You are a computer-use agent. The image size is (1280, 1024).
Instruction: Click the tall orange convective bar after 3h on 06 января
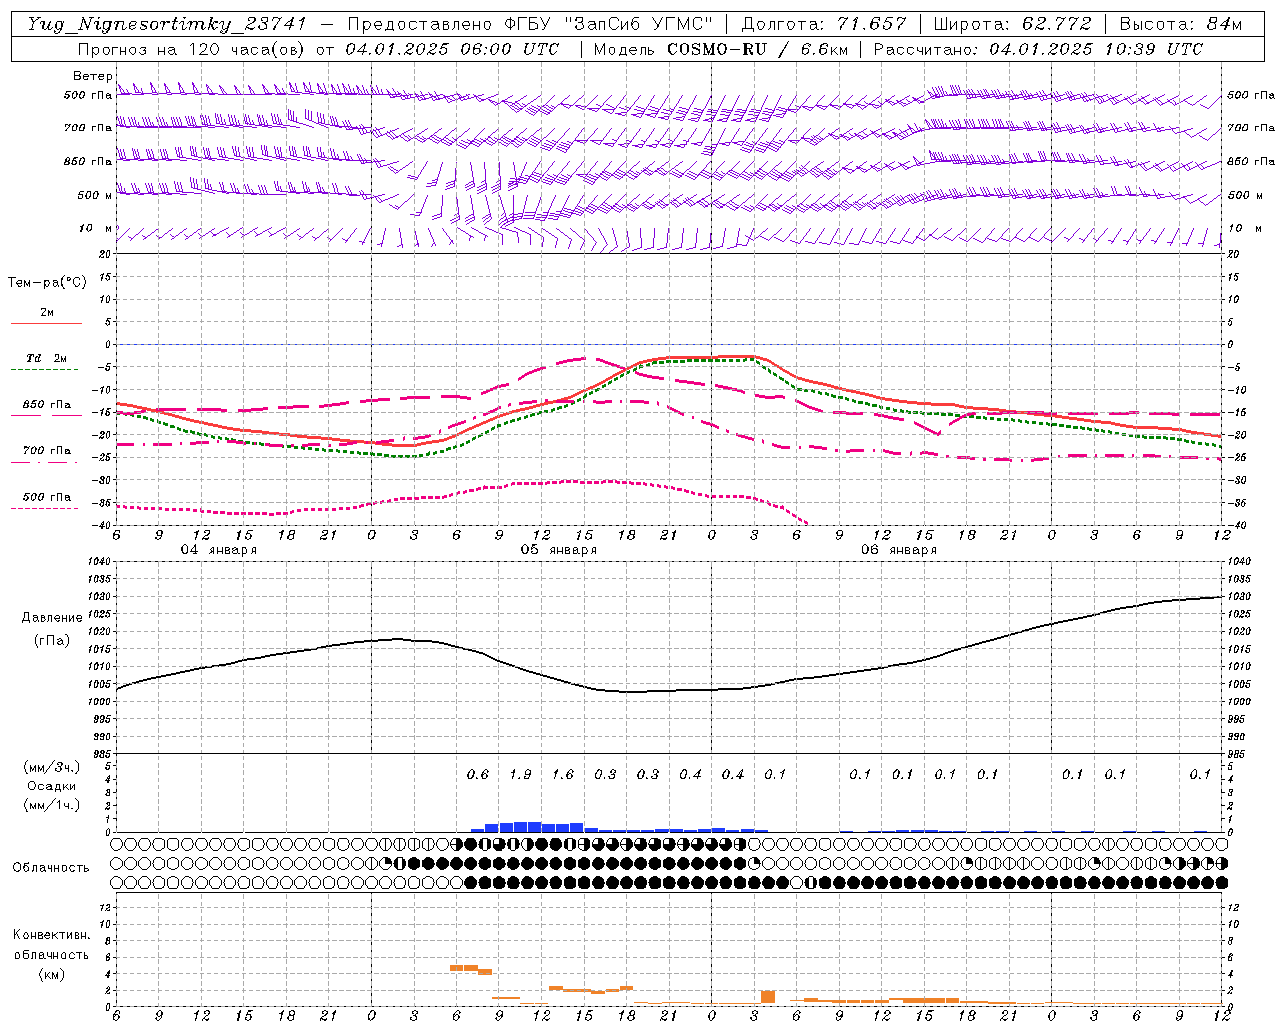pos(768,997)
